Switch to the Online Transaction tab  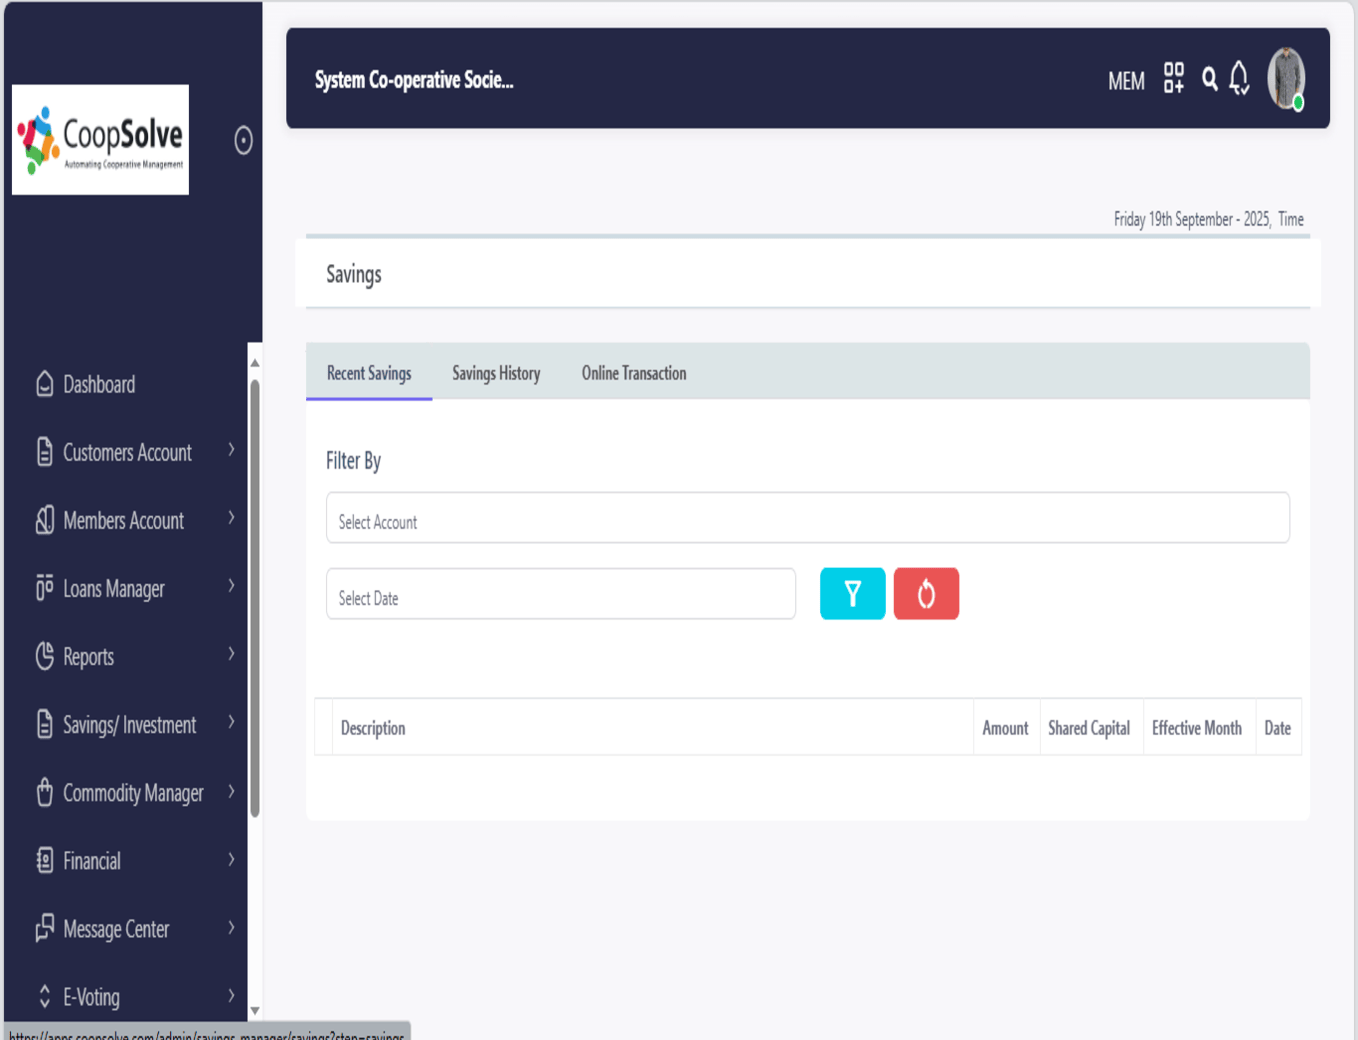(x=634, y=373)
